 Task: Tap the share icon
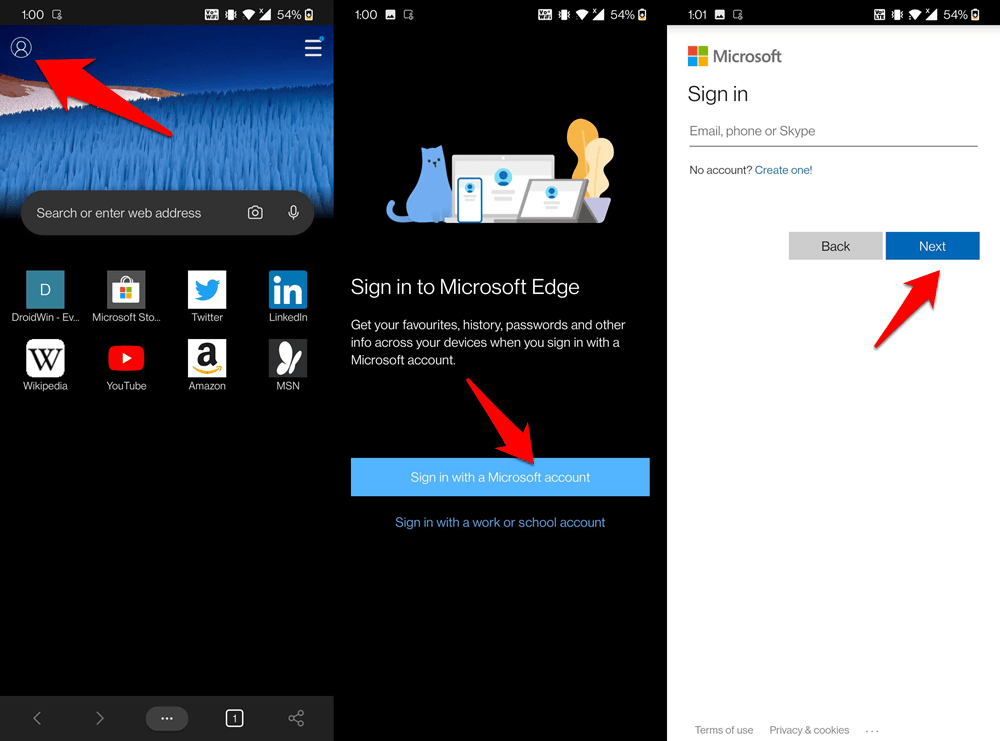click(x=296, y=718)
